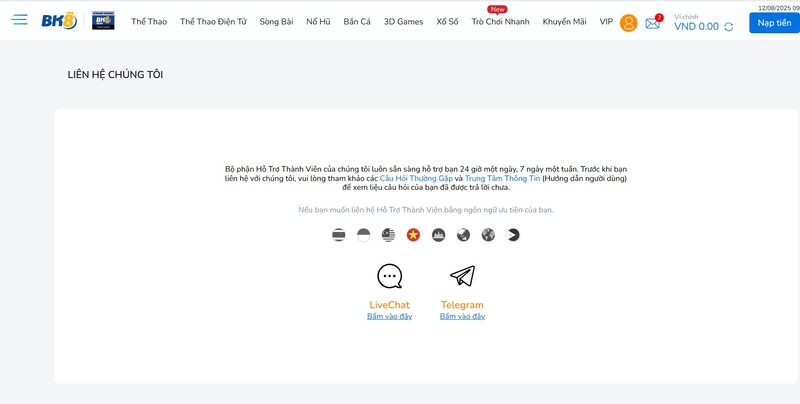This screenshot has height=404, width=800.
Task: Click the VND 0.00 balance text
Action: point(696,27)
